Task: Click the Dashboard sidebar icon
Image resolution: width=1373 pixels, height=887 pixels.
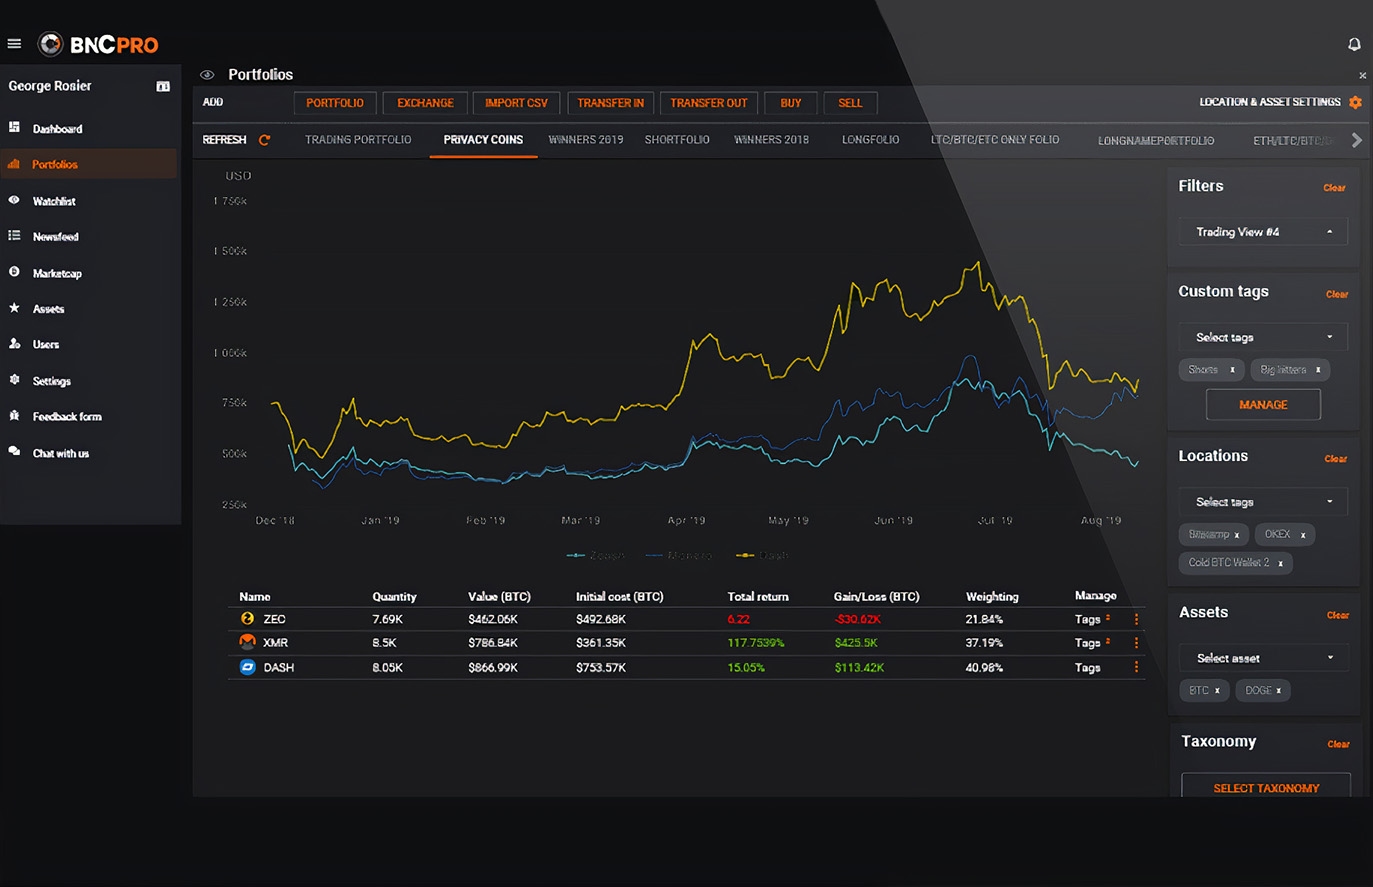Action: tap(14, 128)
